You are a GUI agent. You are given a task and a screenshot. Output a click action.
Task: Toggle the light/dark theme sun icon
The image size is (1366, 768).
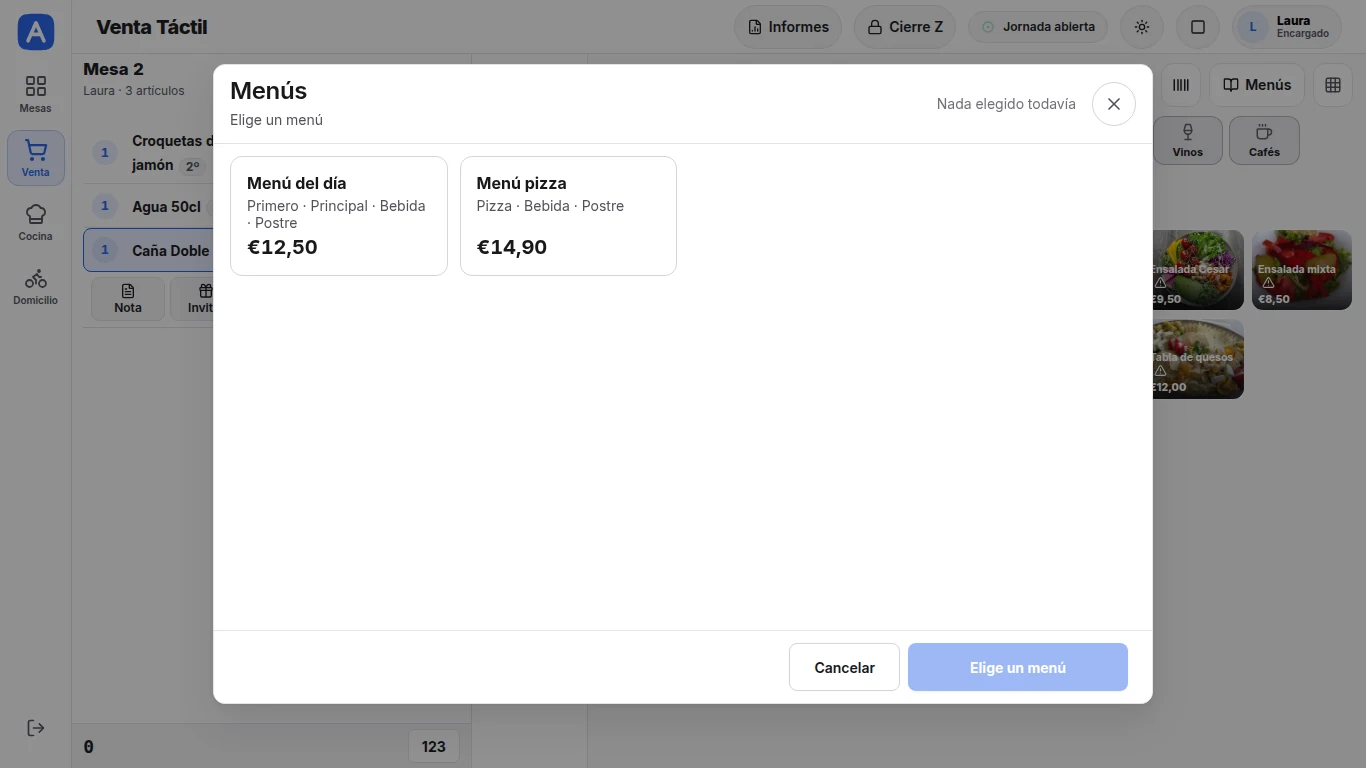tap(1142, 27)
